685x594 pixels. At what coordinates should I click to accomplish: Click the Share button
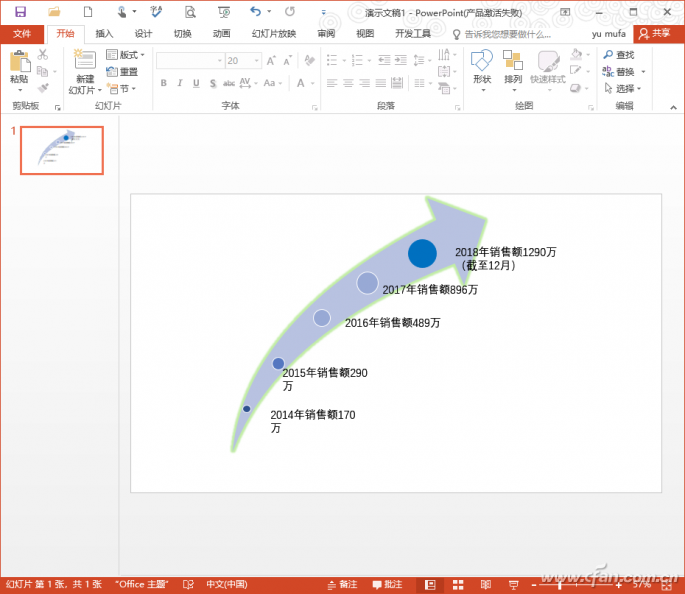655,33
